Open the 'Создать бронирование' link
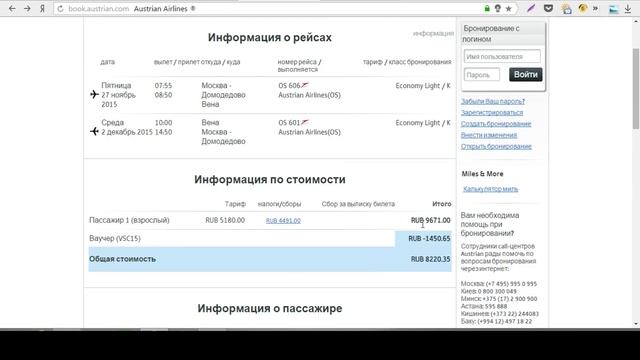 (x=496, y=124)
